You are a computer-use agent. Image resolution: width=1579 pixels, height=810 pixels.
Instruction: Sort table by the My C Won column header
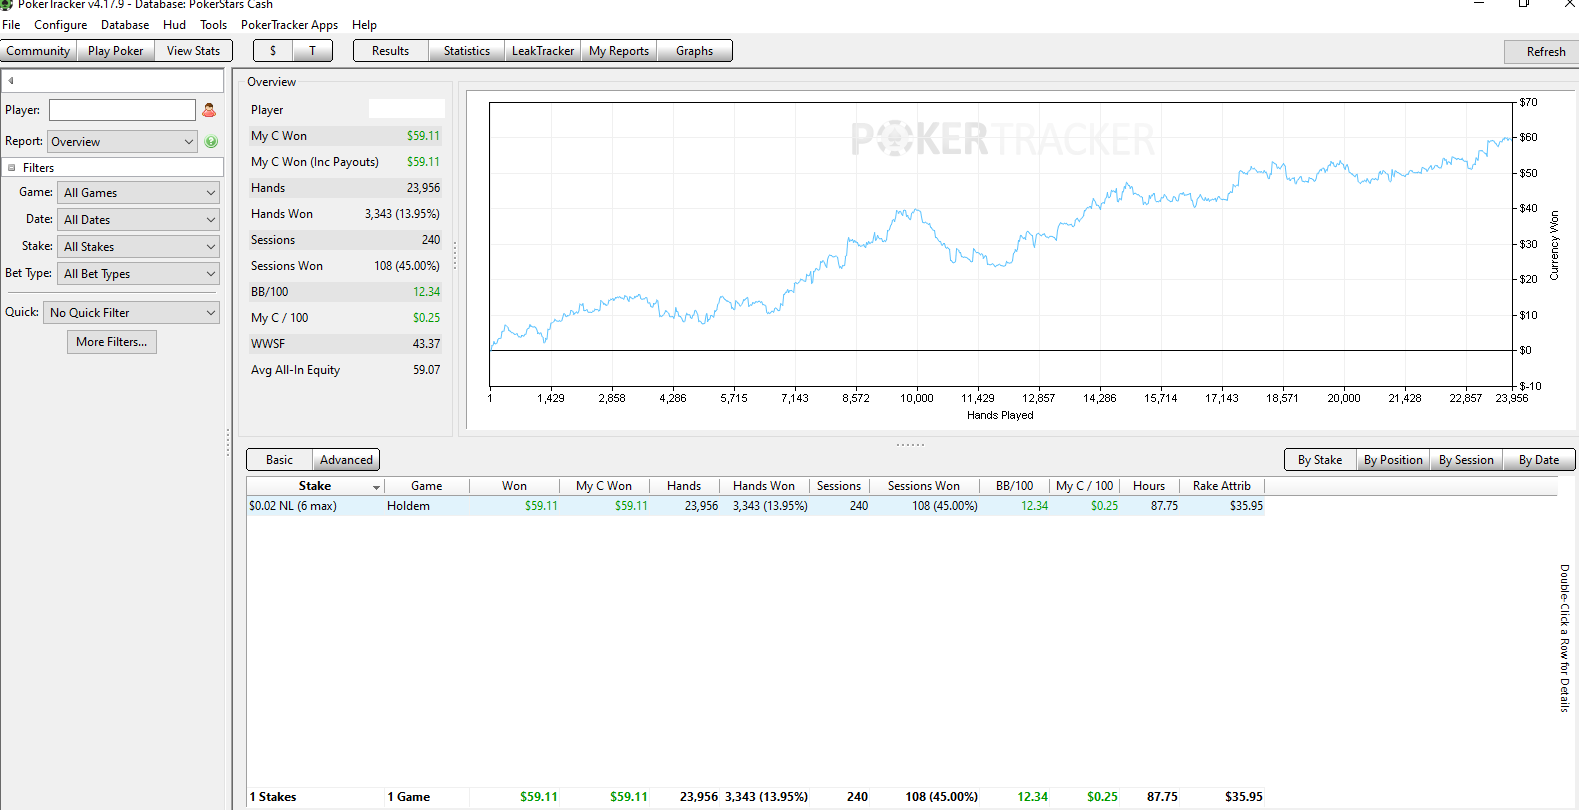pyautogui.click(x=604, y=486)
